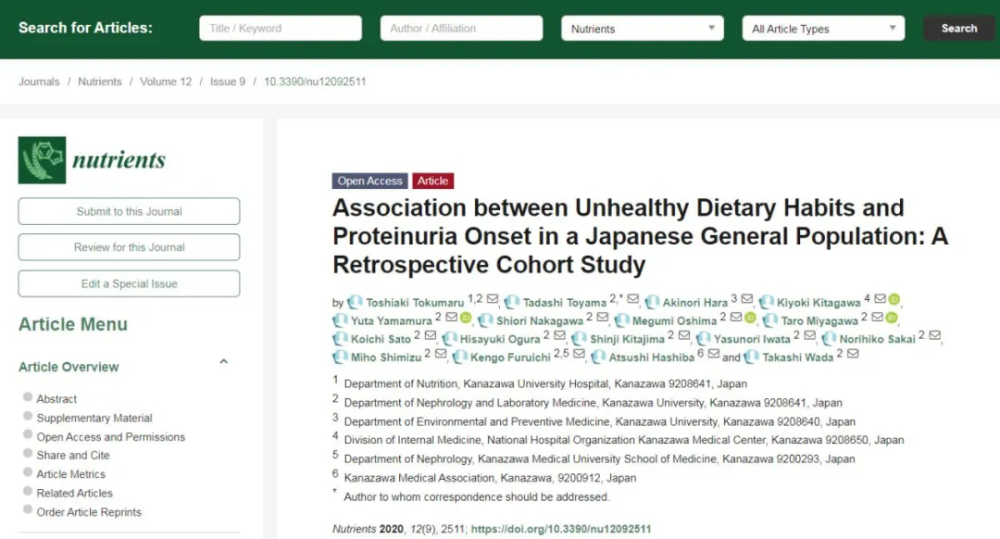
Task: Open ORCID icon beside Taro Miyagawa
Action: click(x=892, y=319)
